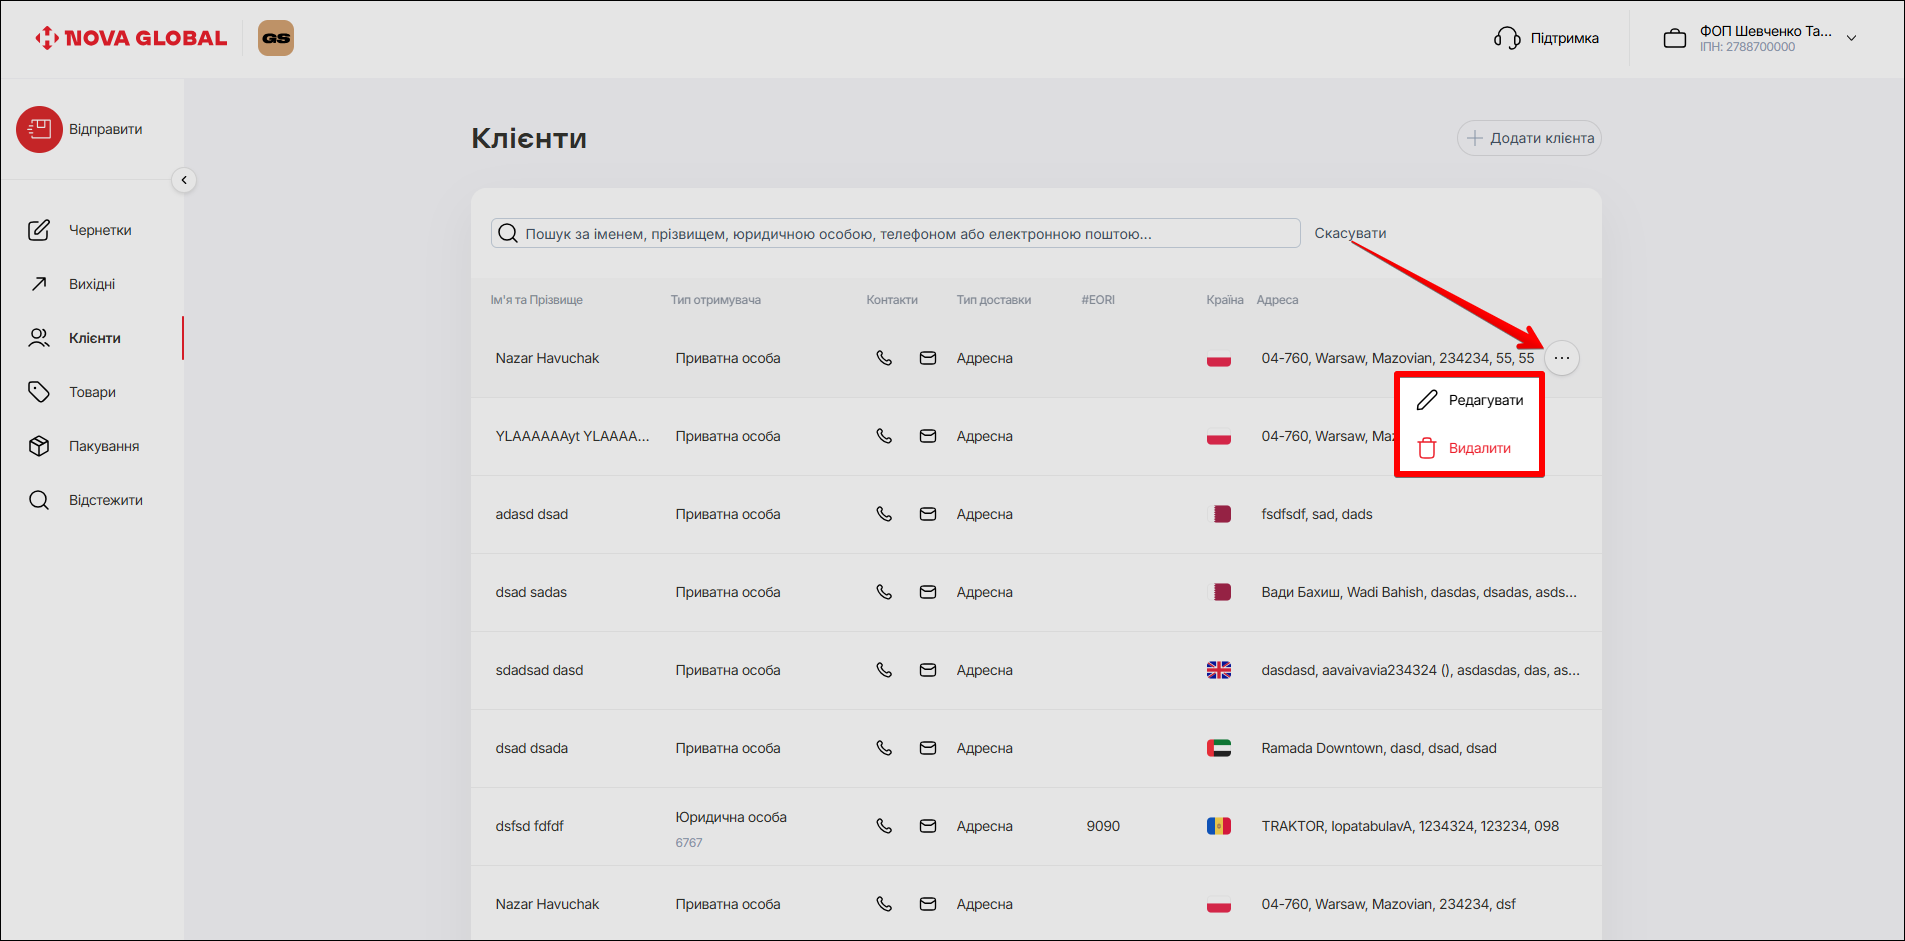Click the Скасувати link beside search
Image resolution: width=1905 pixels, height=941 pixels.
(x=1350, y=233)
